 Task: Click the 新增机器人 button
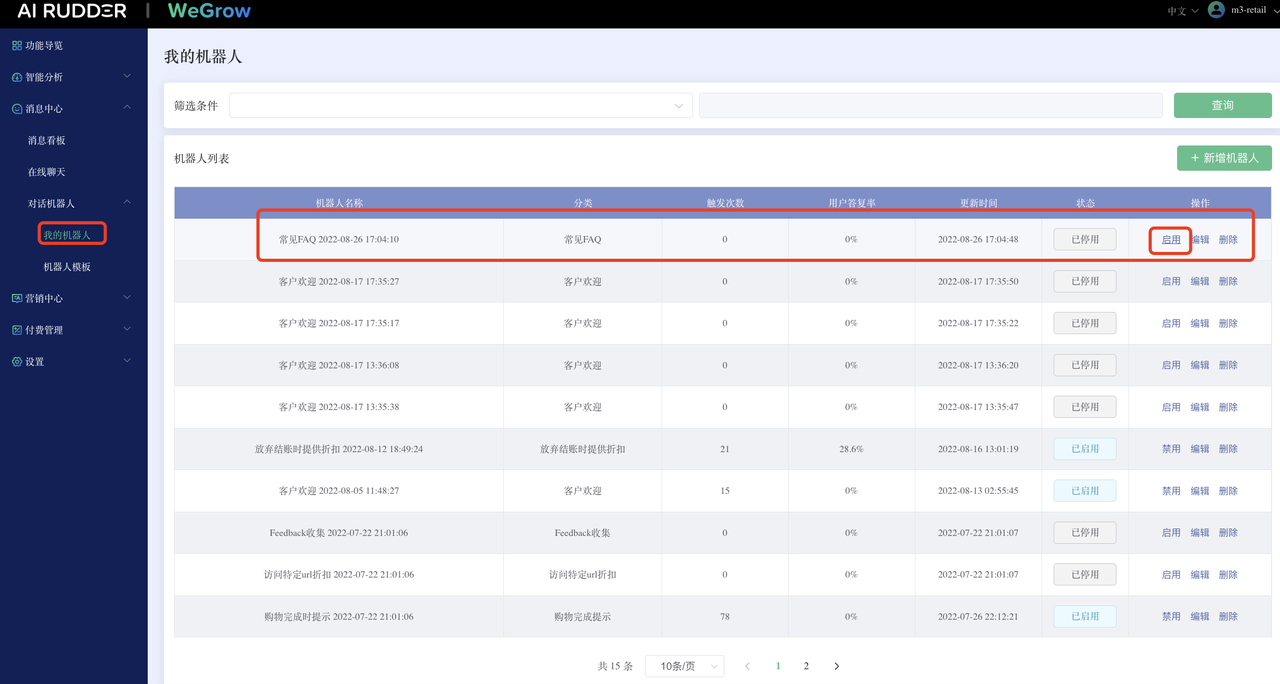tap(1225, 158)
